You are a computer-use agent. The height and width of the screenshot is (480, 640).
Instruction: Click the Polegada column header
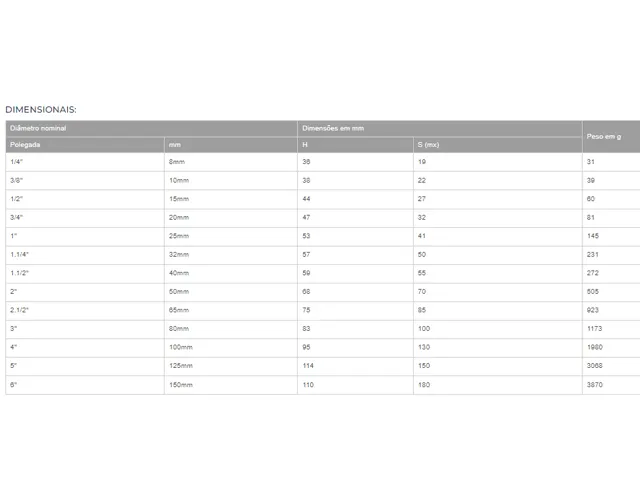[x=85, y=144]
